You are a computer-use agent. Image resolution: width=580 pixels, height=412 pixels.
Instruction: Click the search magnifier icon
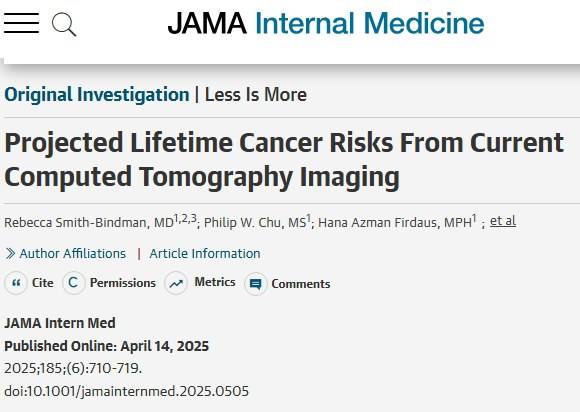click(x=64, y=24)
